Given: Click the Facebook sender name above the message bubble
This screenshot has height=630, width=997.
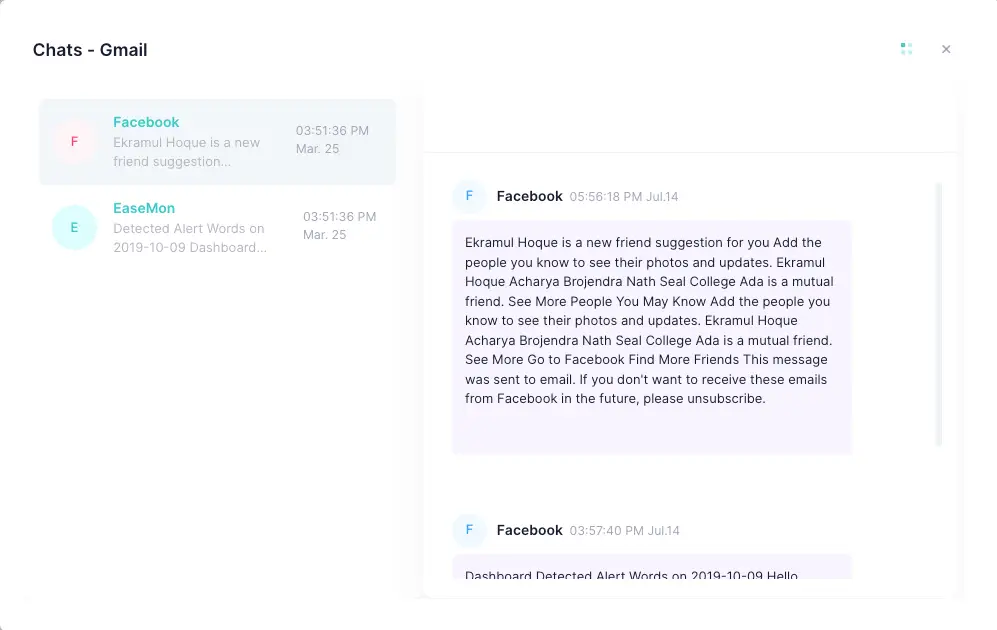Looking at the screenshot, I should point(529,196).
